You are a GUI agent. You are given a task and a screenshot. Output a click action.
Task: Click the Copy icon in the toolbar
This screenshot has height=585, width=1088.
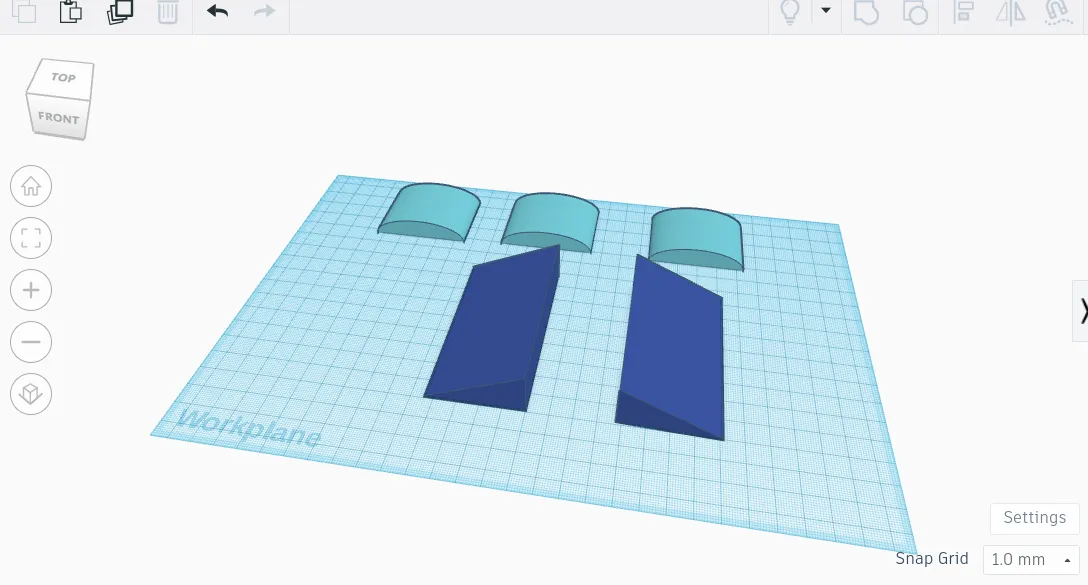tap(24, 11)
